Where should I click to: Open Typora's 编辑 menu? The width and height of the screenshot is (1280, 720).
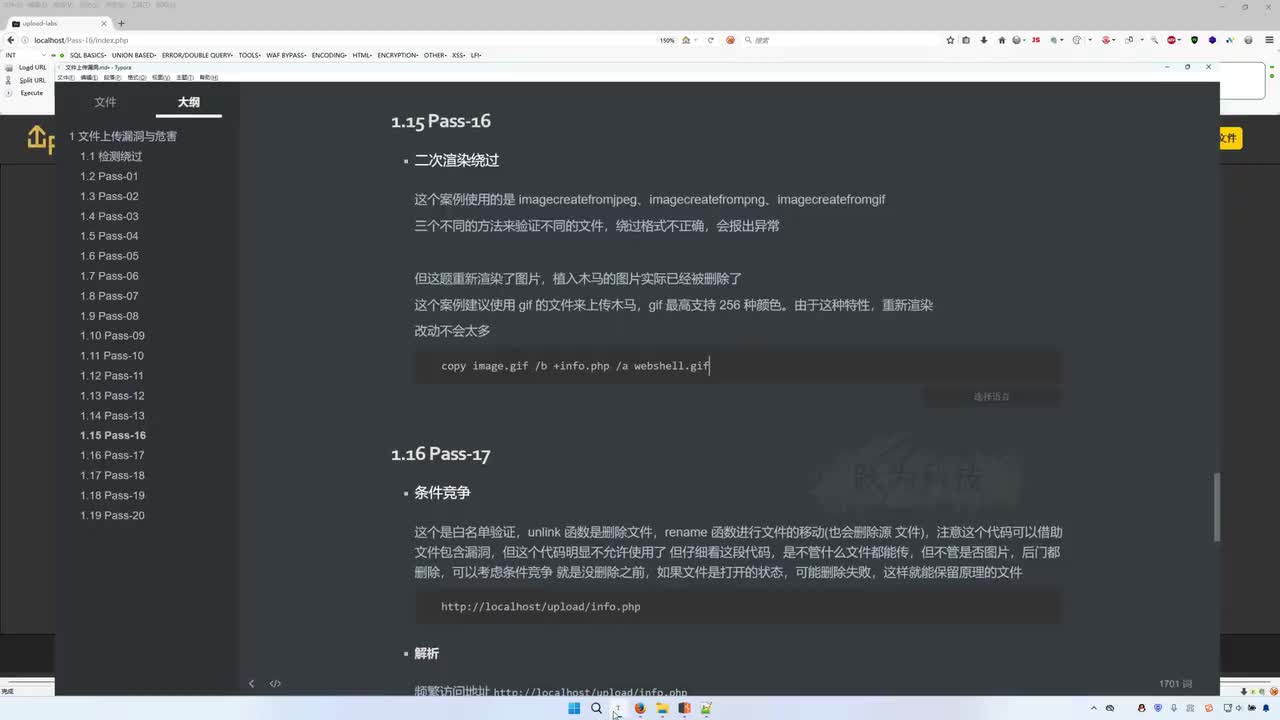89,77
